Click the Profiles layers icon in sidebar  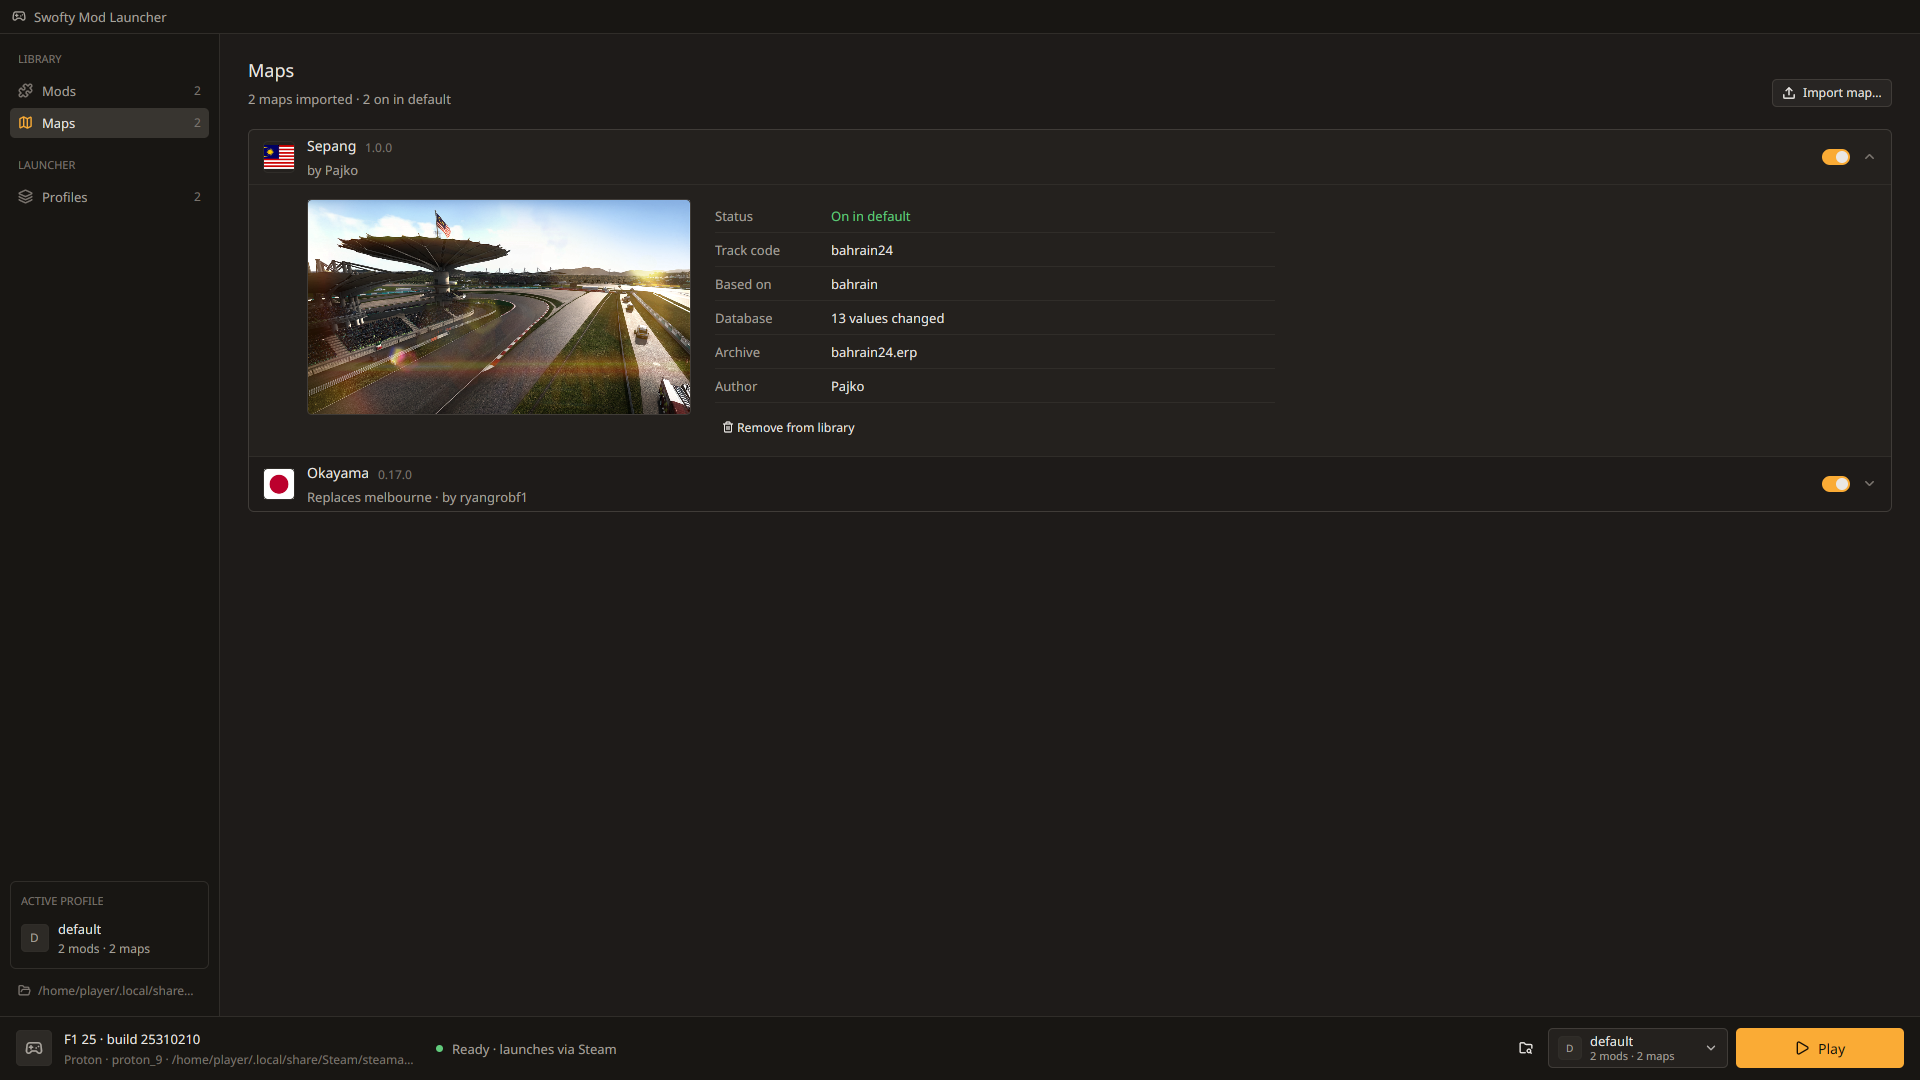(26, 197)
